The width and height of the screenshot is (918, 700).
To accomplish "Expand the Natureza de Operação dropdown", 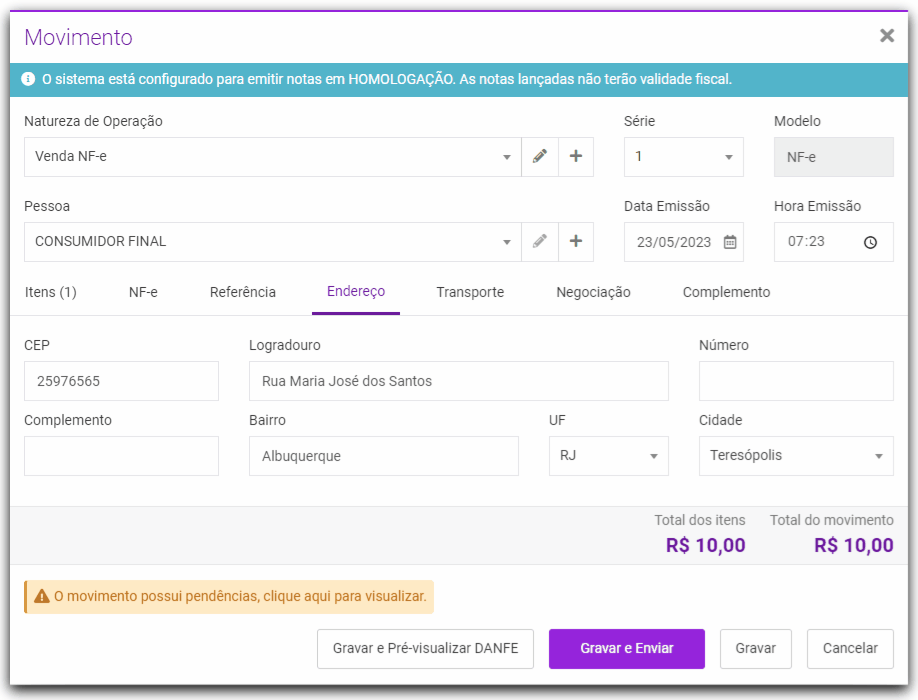I will tap(507, 157).
